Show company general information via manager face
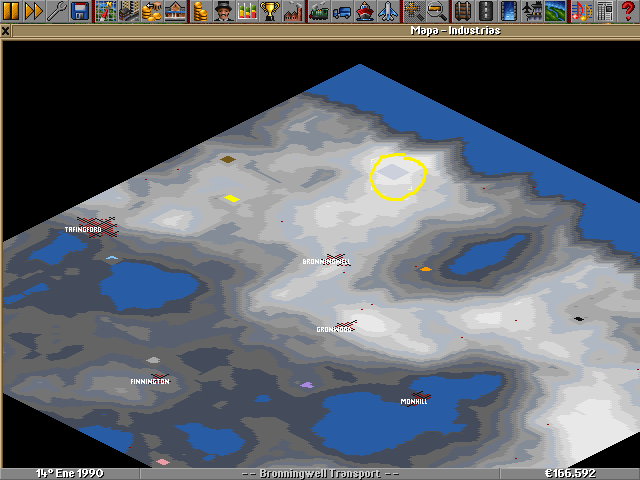This screenshot has width=640, height=480. tap(223, 11)
